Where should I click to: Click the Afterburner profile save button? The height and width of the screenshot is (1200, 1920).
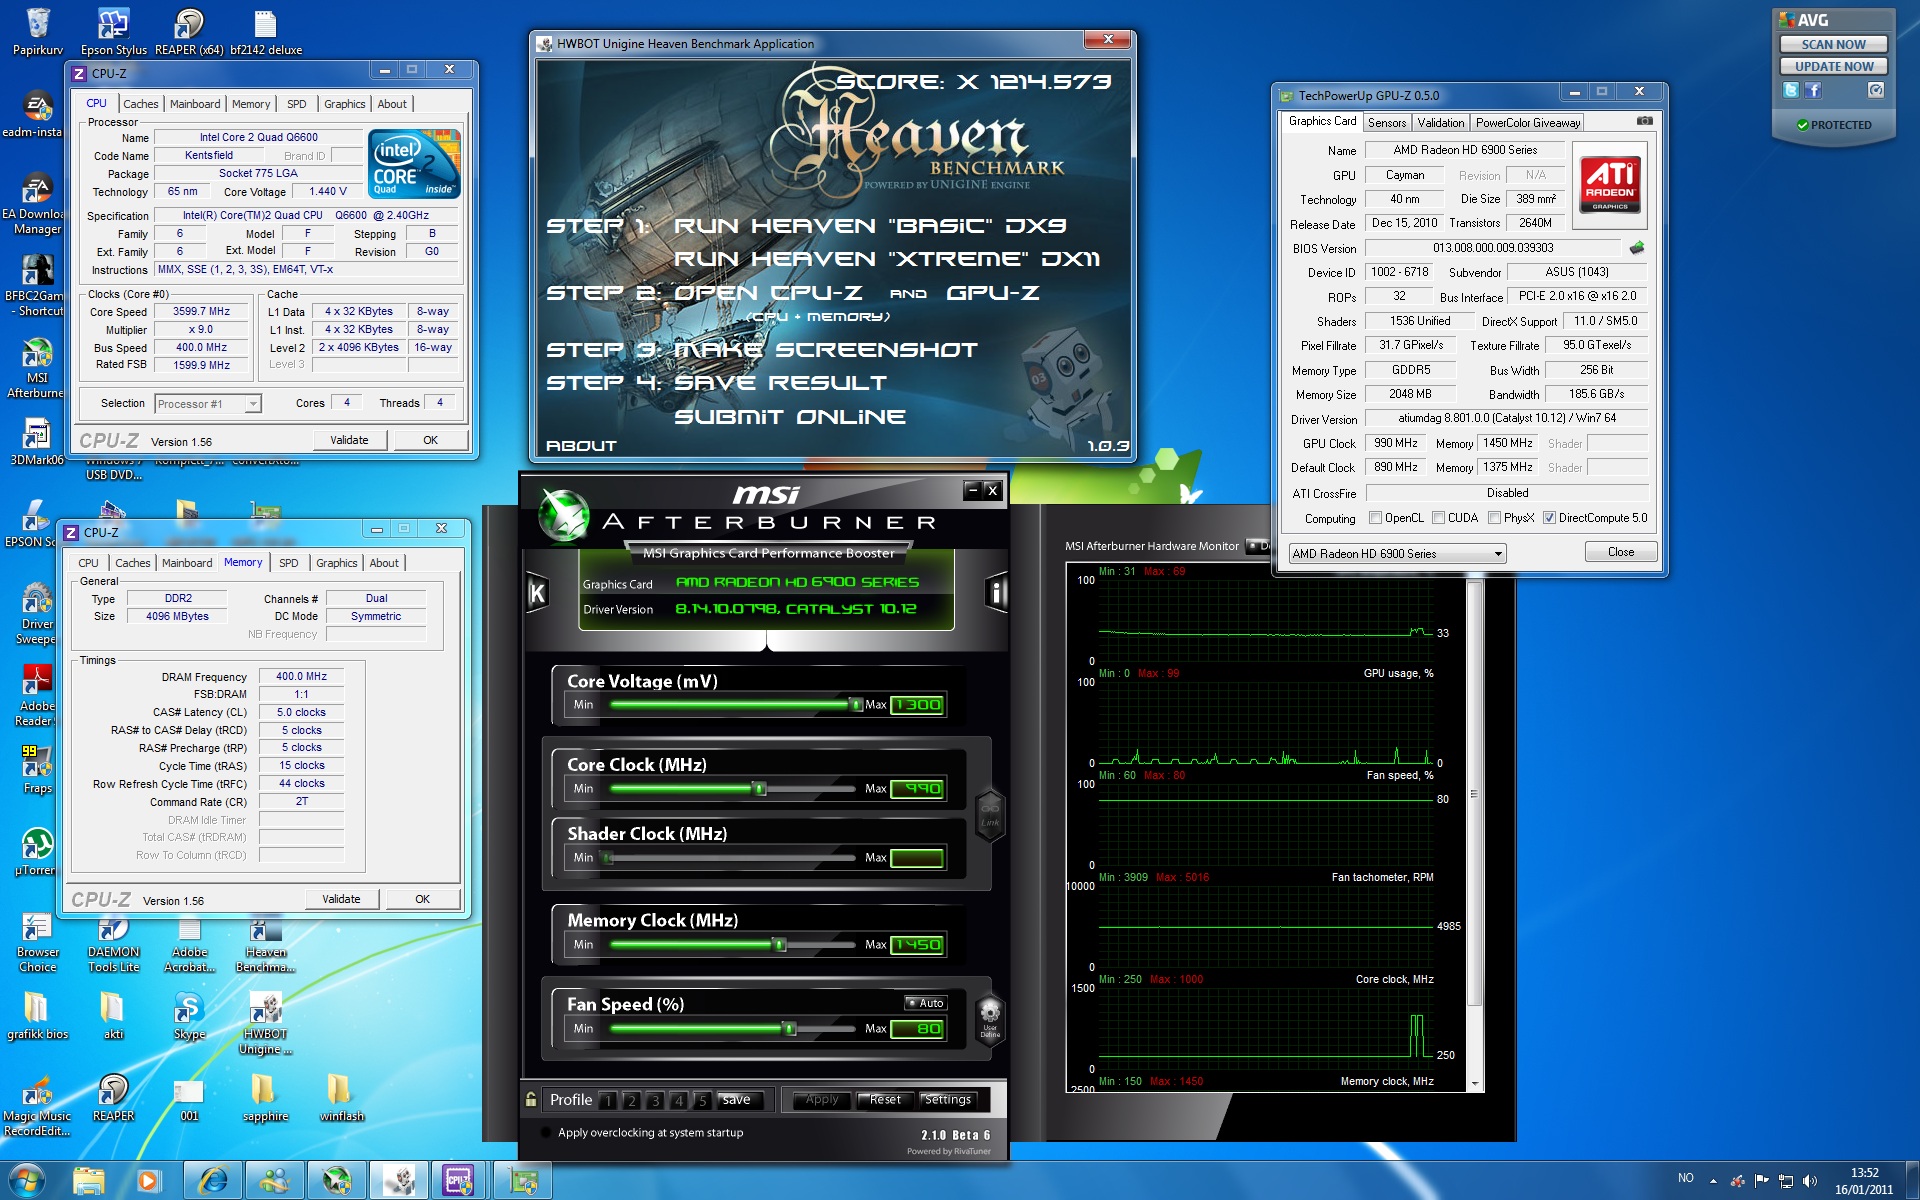coord(738,1100)
